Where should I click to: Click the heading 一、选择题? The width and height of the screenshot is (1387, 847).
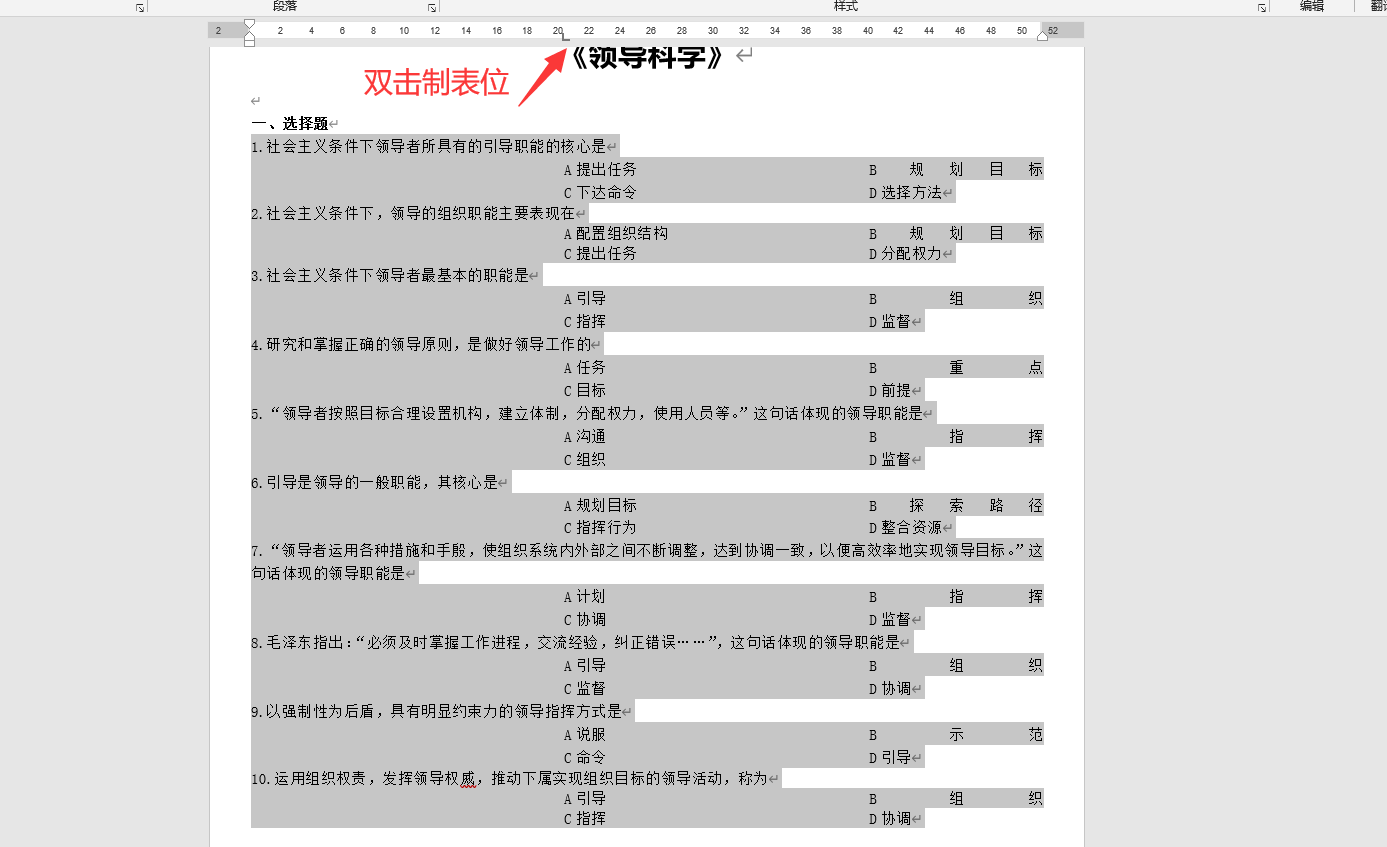coord(290,124)
